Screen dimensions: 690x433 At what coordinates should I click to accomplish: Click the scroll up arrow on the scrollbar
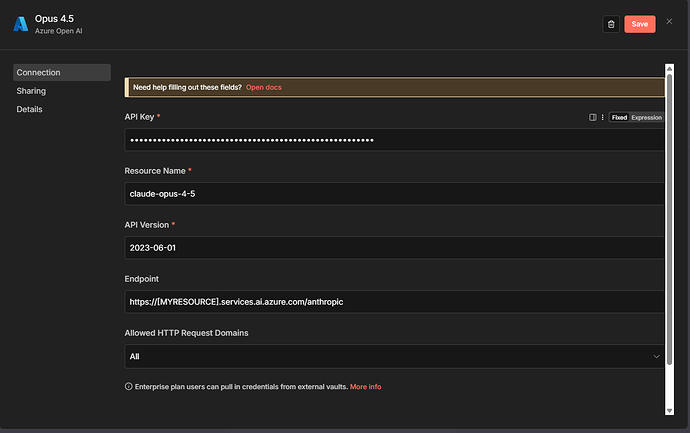click(669, 68)
